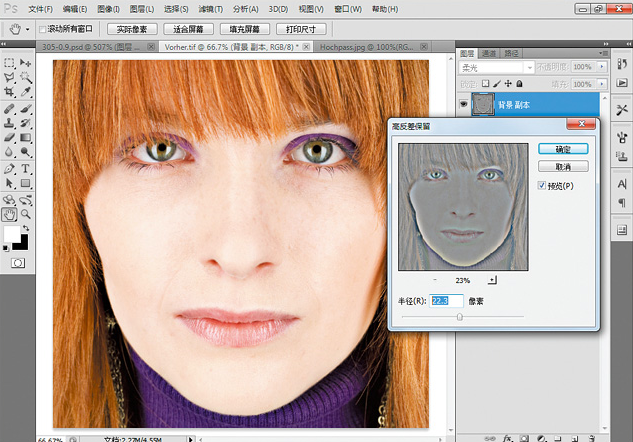This screenshot has height=442, width=633.
Task: Open the Character panel icon
Action: (x=622, y=184)
